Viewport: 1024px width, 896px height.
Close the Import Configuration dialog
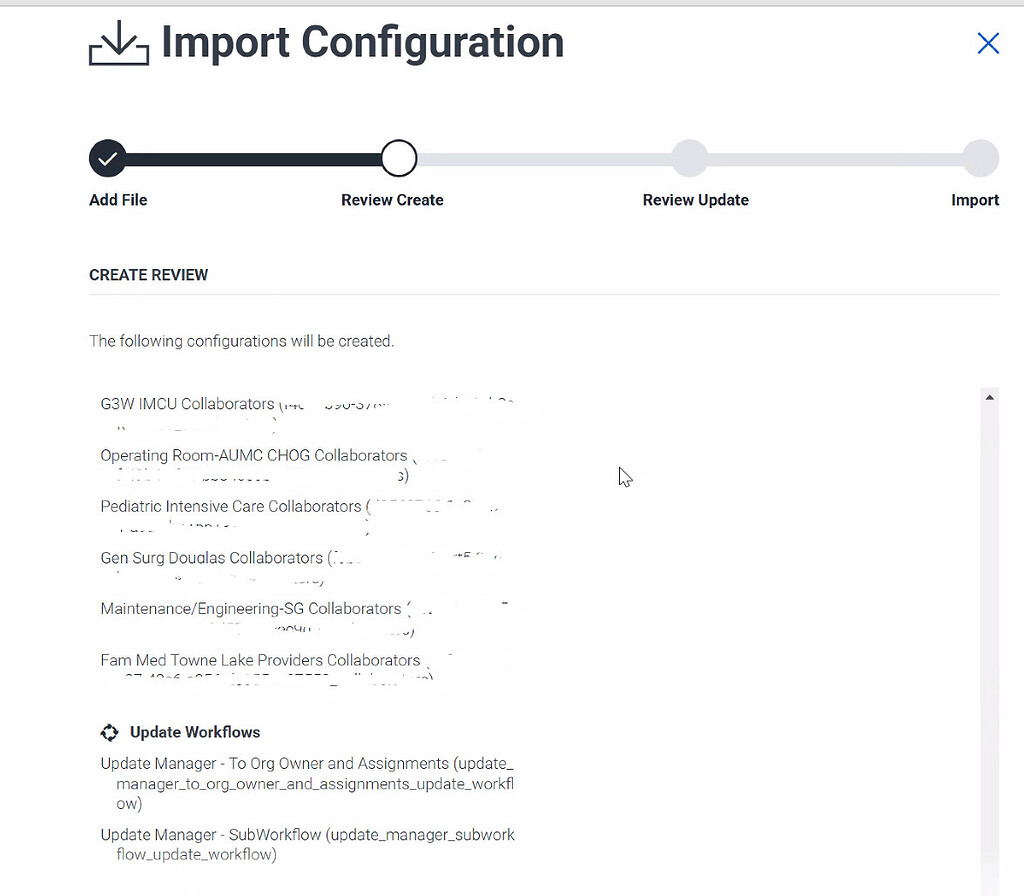coord(988,43)
